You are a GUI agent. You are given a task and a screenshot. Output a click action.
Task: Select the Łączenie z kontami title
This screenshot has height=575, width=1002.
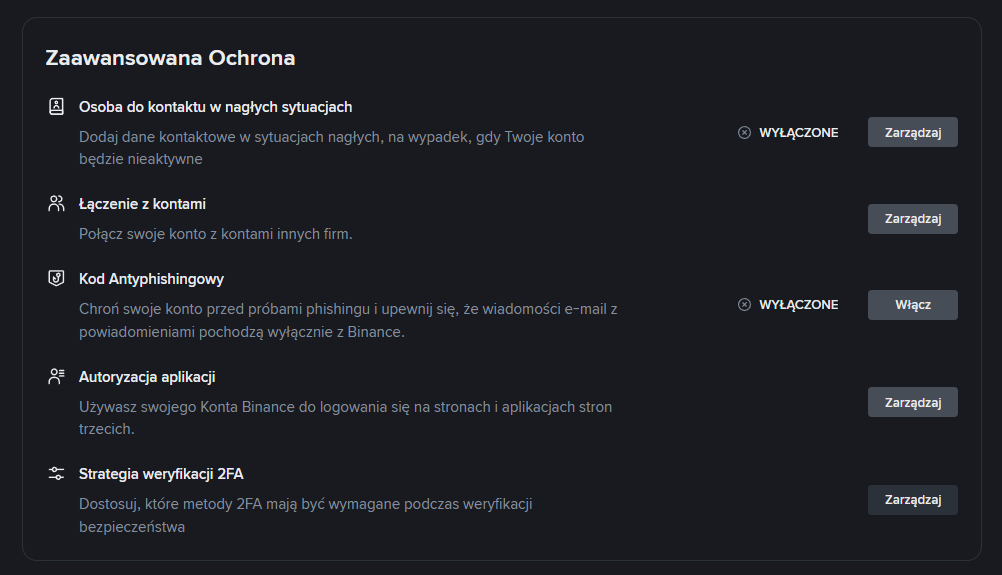[143, 204]
